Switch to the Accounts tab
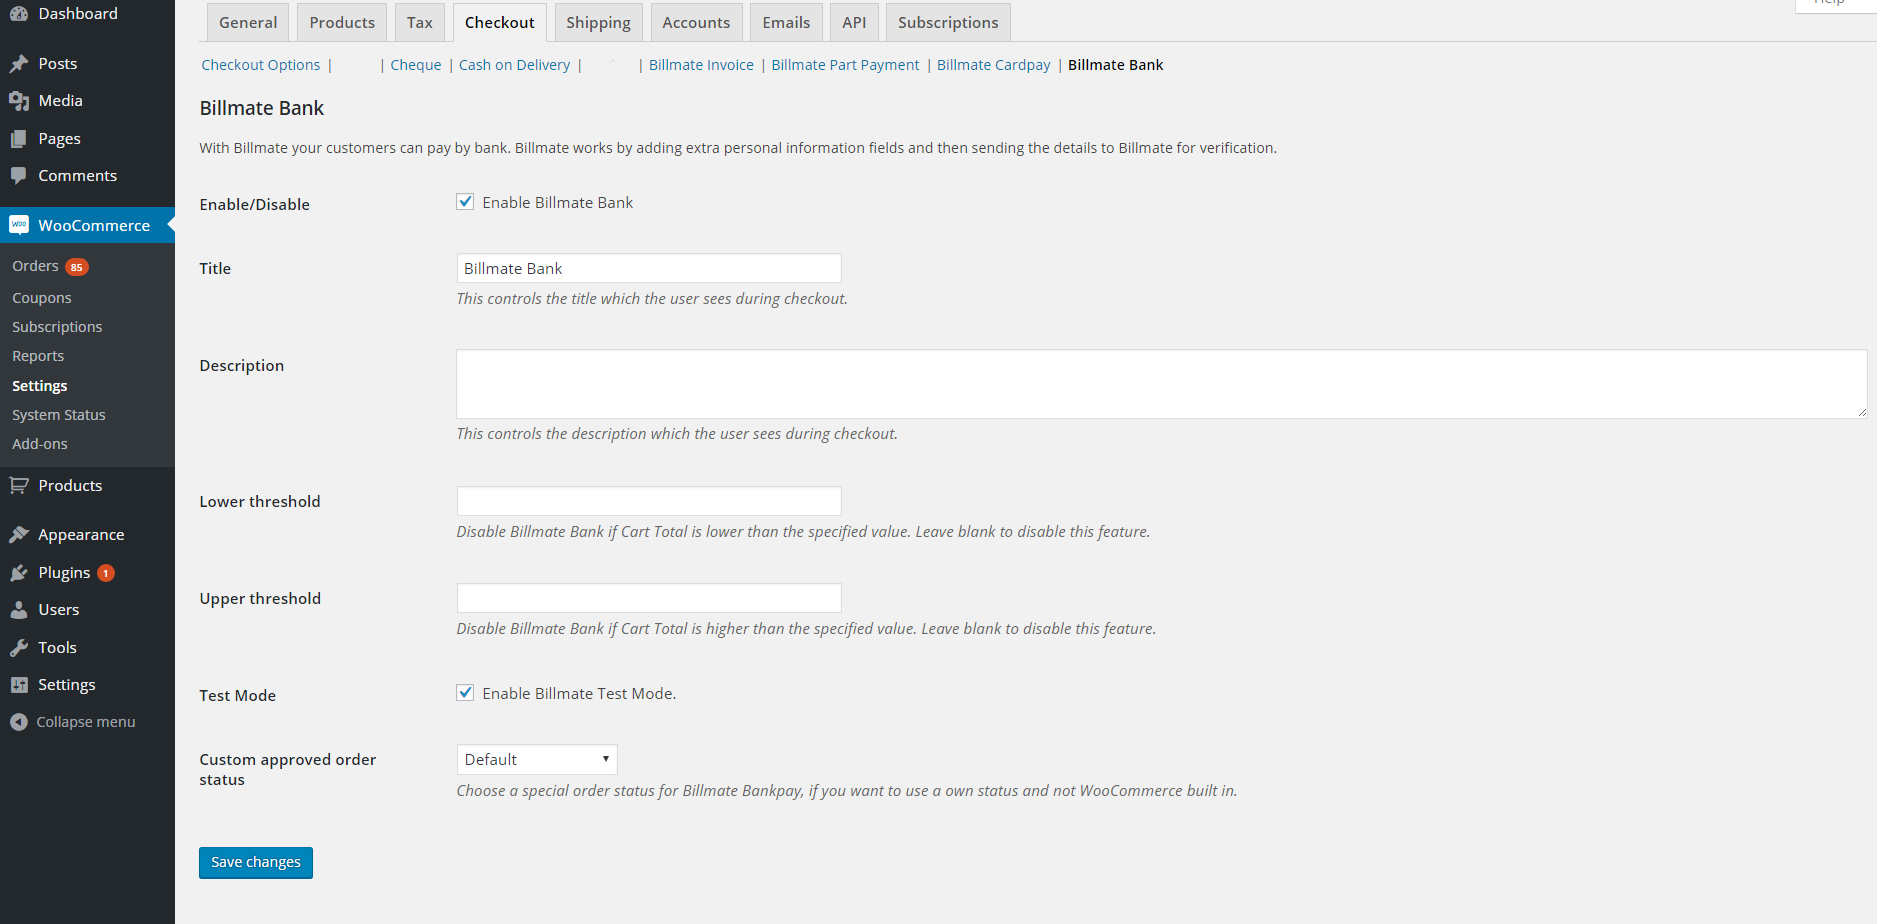The height and width of the screenshot is (924, 1877). [x=696, y=22]
